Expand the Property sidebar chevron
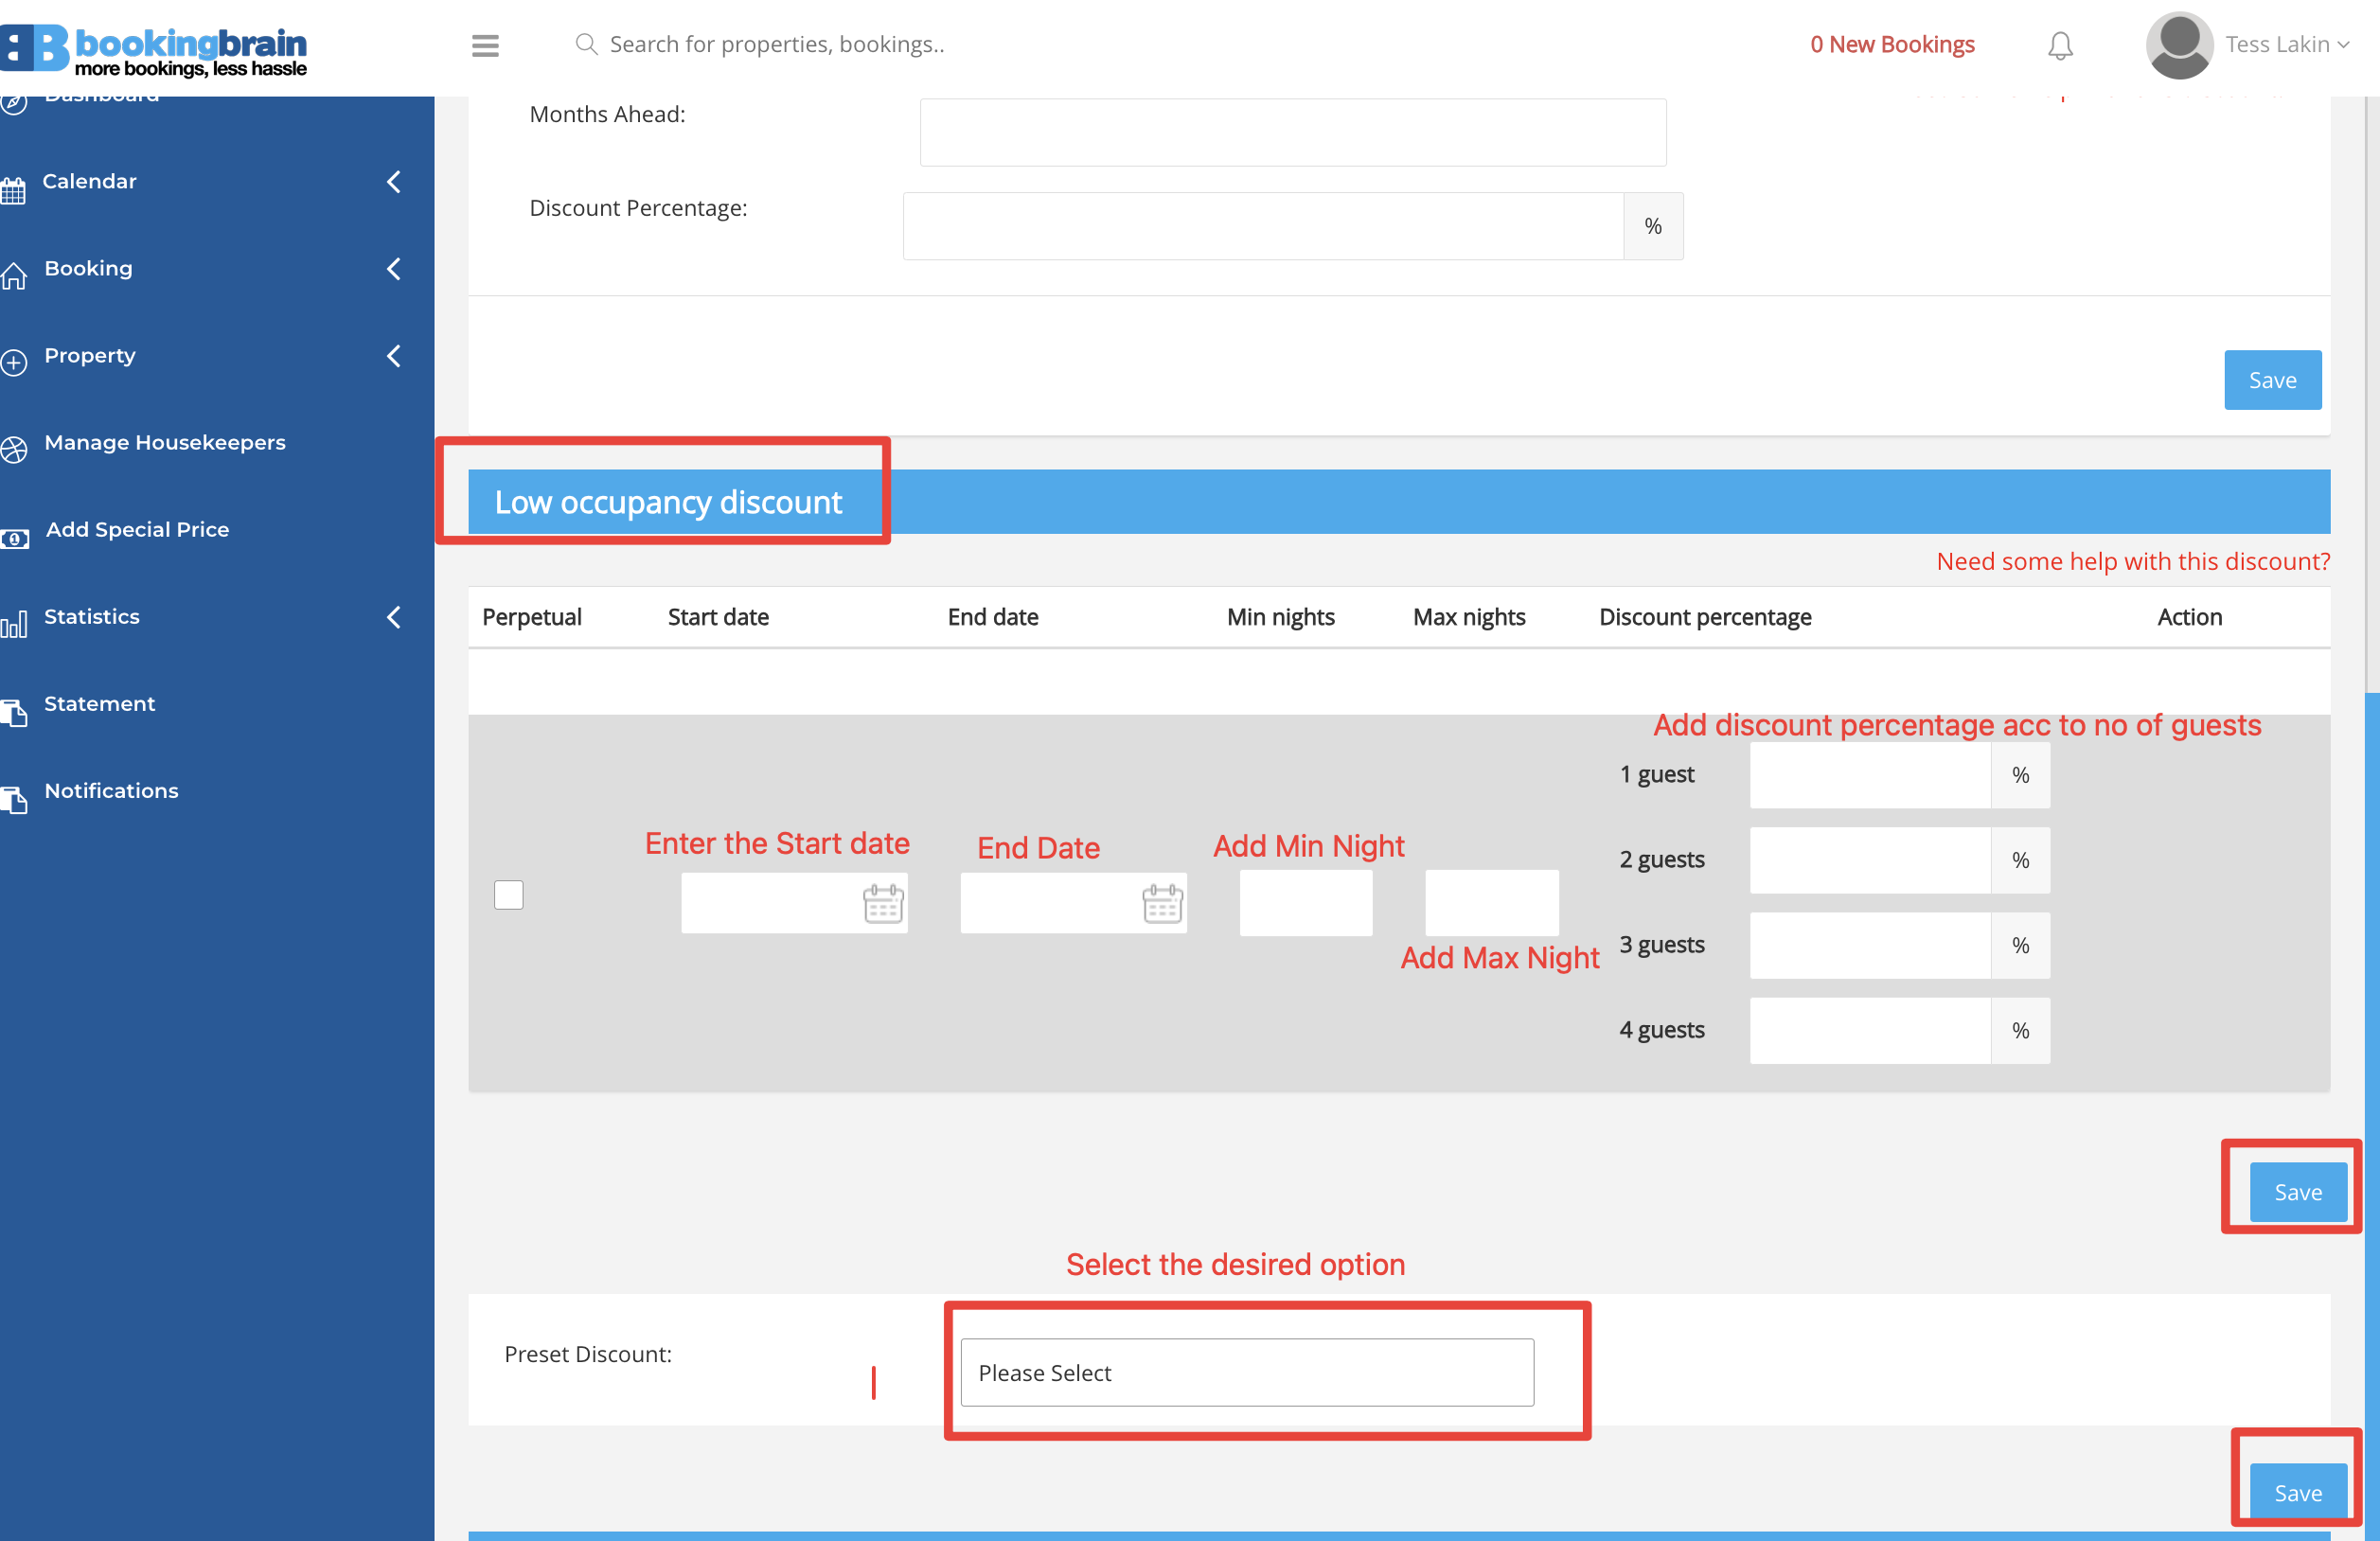 pos(394,356)
